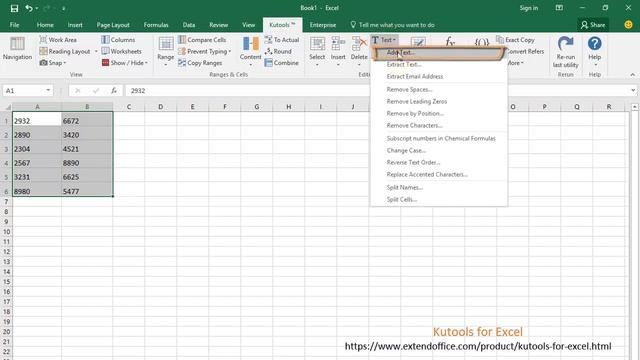Click Copy Ranges
The width and height of the screenshot is (640, 360).
[200, 63]
